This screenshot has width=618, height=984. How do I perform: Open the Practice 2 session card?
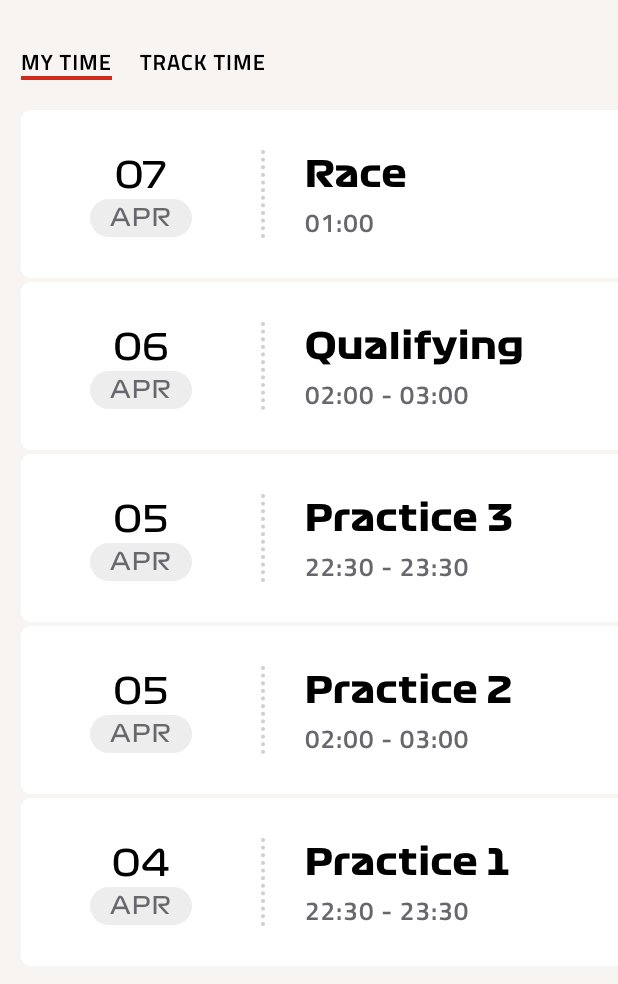click(x=319, y=710)
